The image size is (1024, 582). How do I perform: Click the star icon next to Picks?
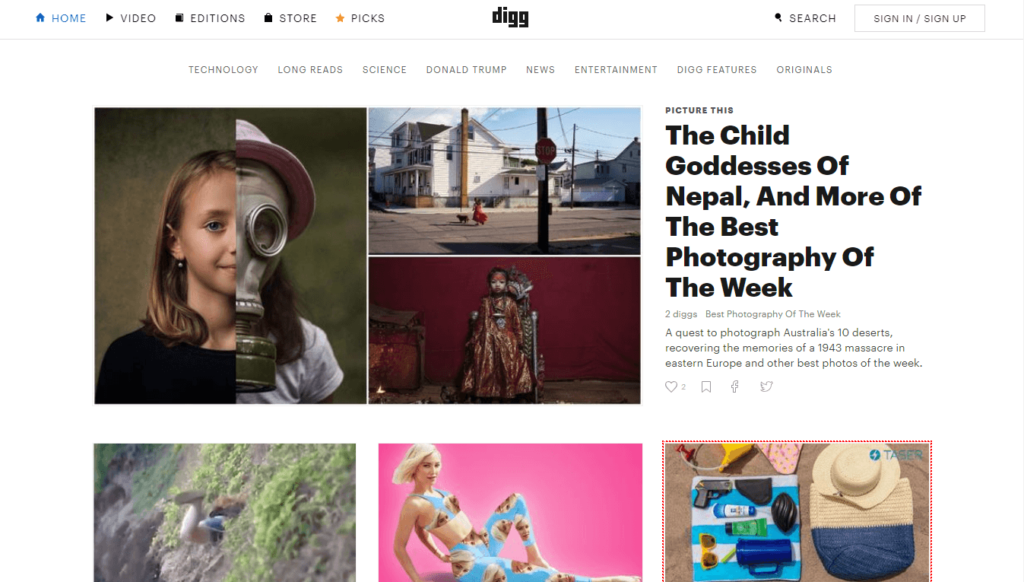coord(340,18)
